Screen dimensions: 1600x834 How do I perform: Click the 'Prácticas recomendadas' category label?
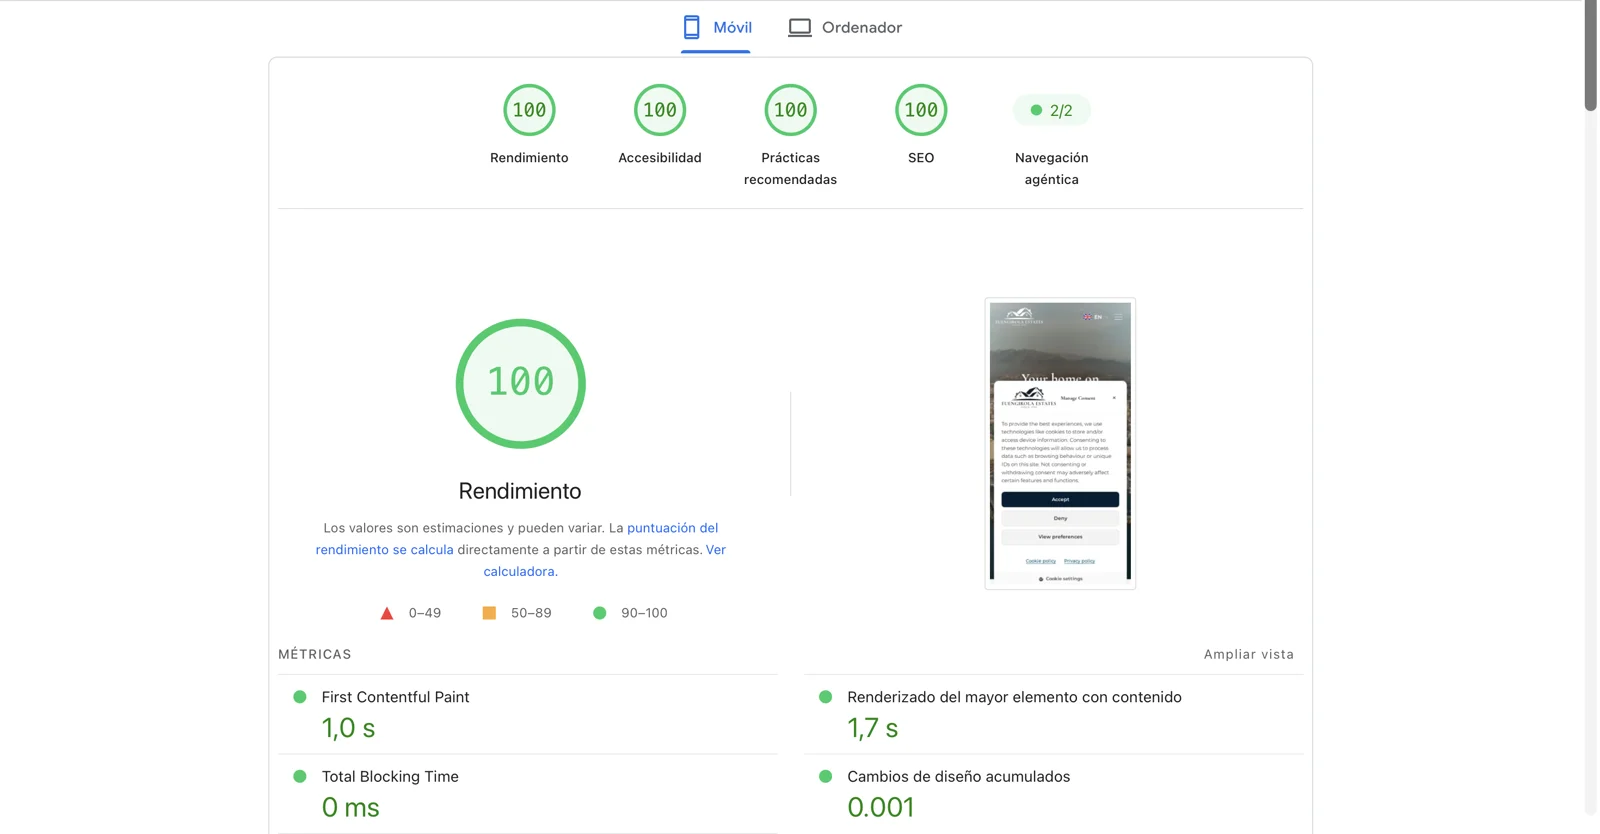point(790,169)
